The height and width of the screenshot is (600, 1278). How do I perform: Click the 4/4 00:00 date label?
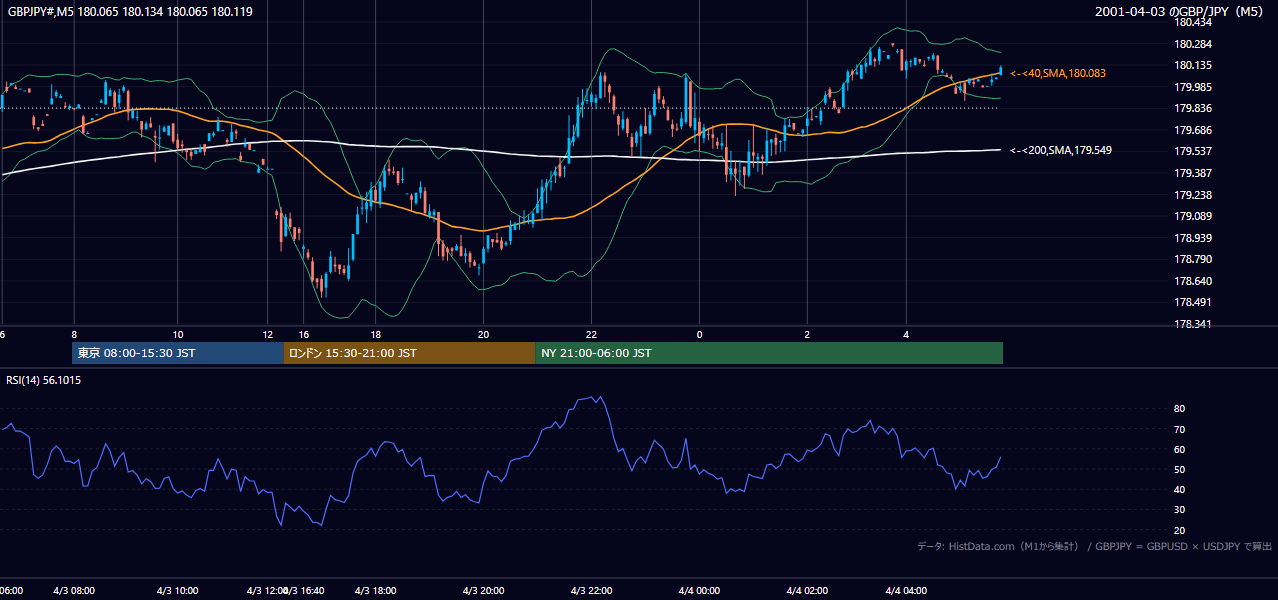699,591
